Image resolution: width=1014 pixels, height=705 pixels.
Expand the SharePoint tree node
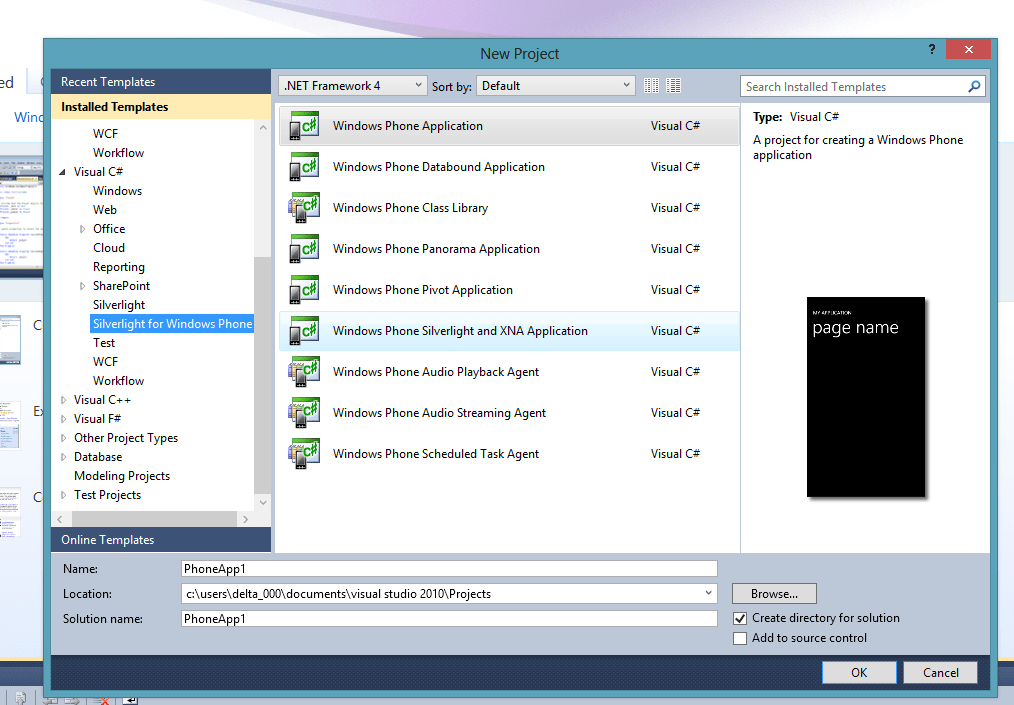click(x=82, y=286)
